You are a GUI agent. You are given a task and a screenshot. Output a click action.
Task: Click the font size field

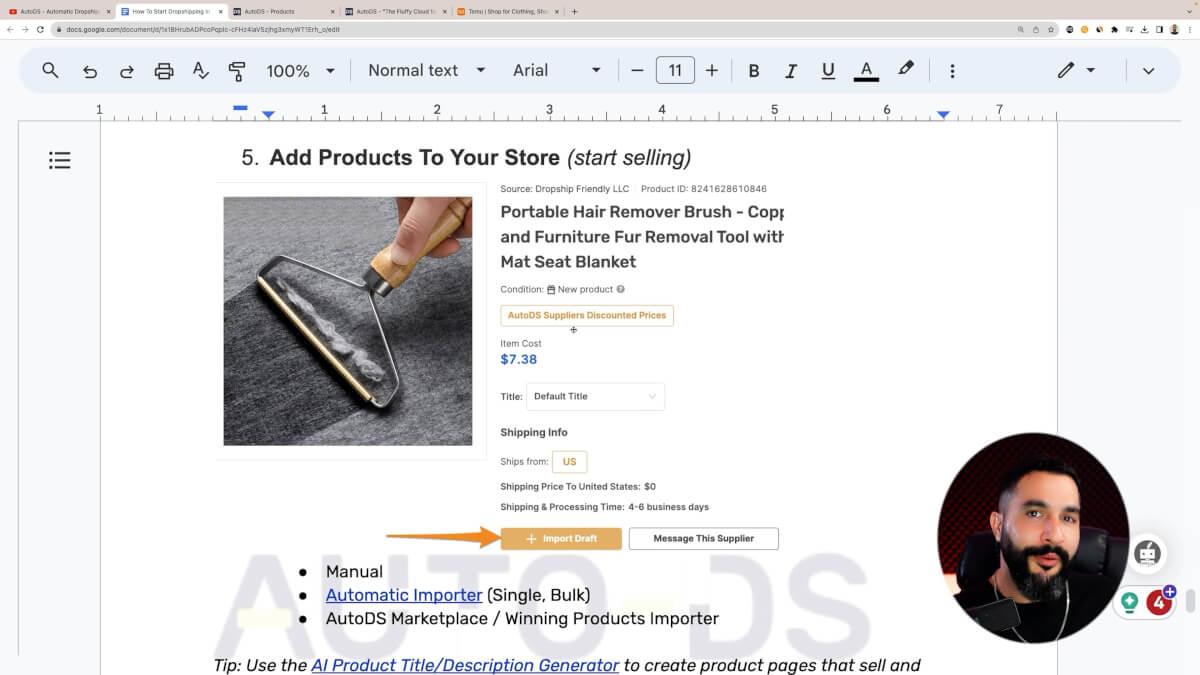tap(675, 70)
